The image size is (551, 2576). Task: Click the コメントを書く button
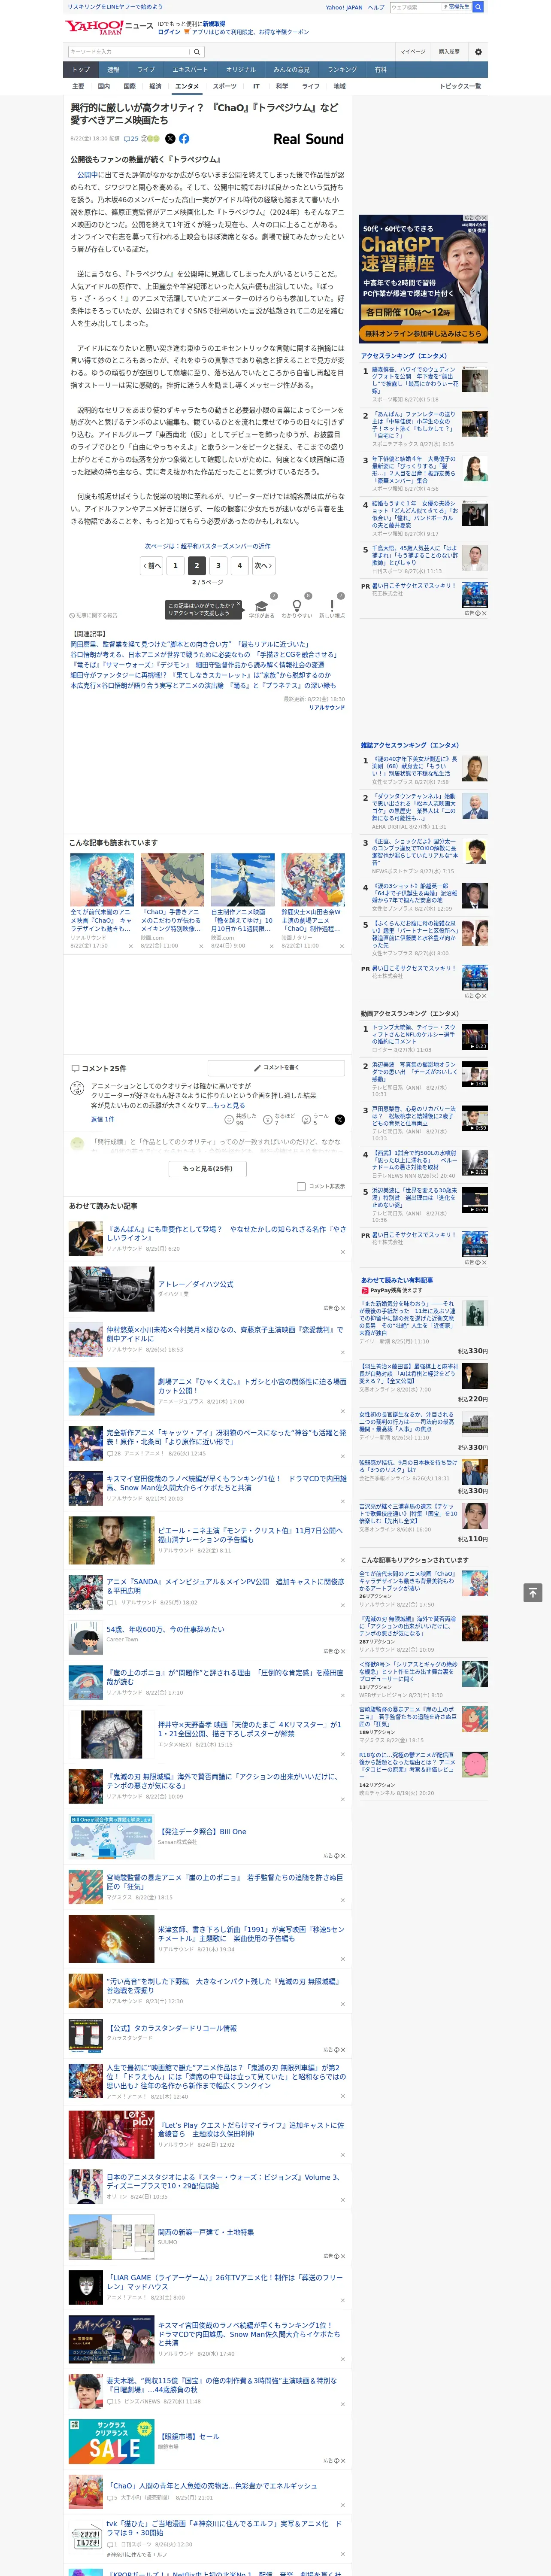click(x=276, y=1068)
